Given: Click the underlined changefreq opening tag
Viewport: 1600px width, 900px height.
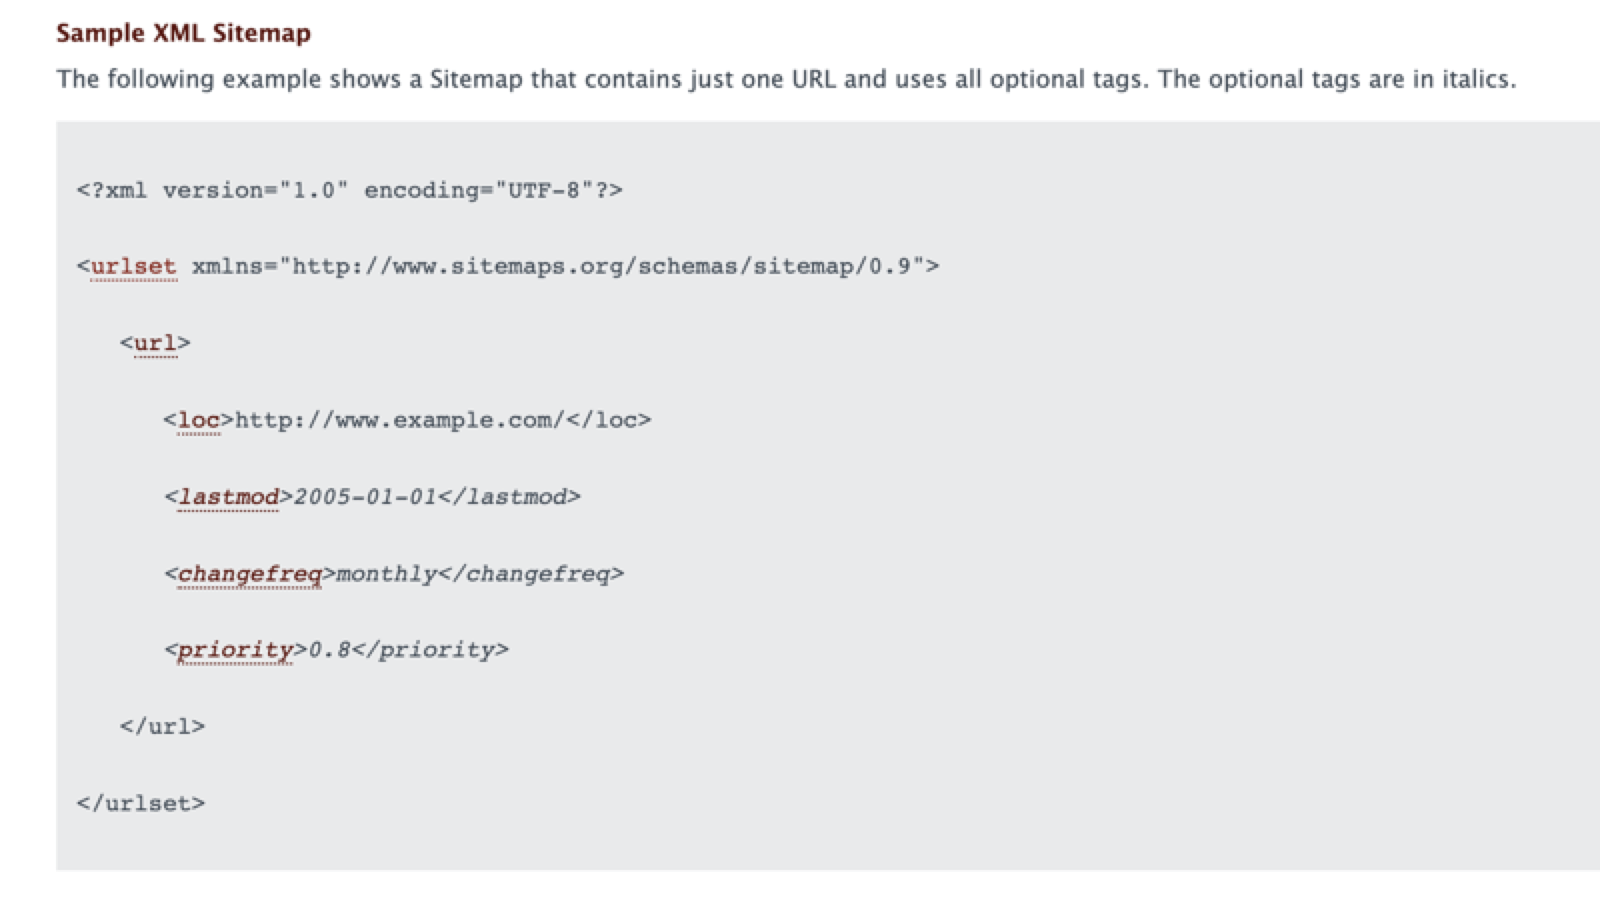Looking at the screenshot, I should click(x=249, y=574).
